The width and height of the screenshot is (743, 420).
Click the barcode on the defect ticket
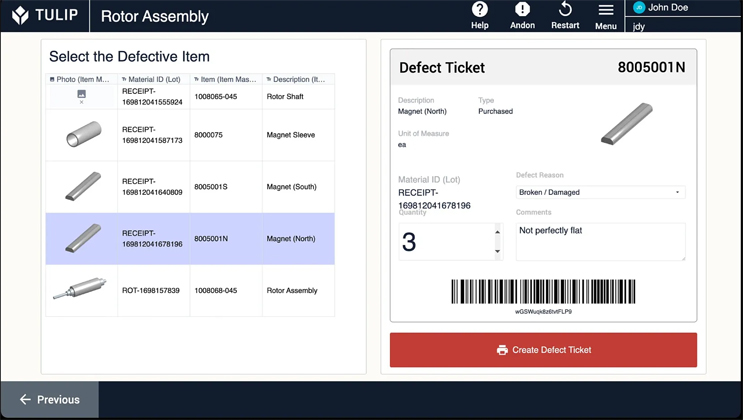tap(543, 292)
